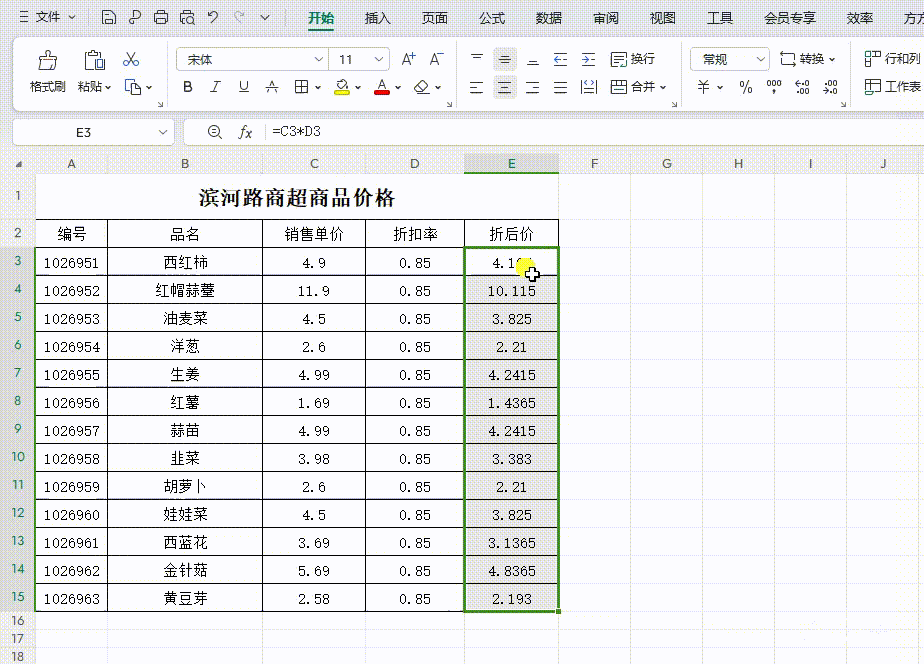Apply percent style with the % icon
This screenshot has width=924, height=664.
[745, 87]
